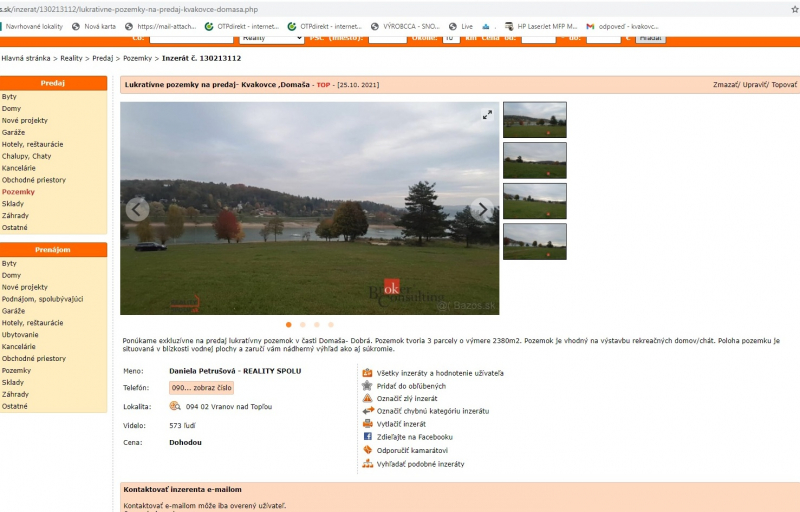The width and height of the screenshot is (800, 512).
Task: Show the next photo with right arrow
Action: point(482,209)
